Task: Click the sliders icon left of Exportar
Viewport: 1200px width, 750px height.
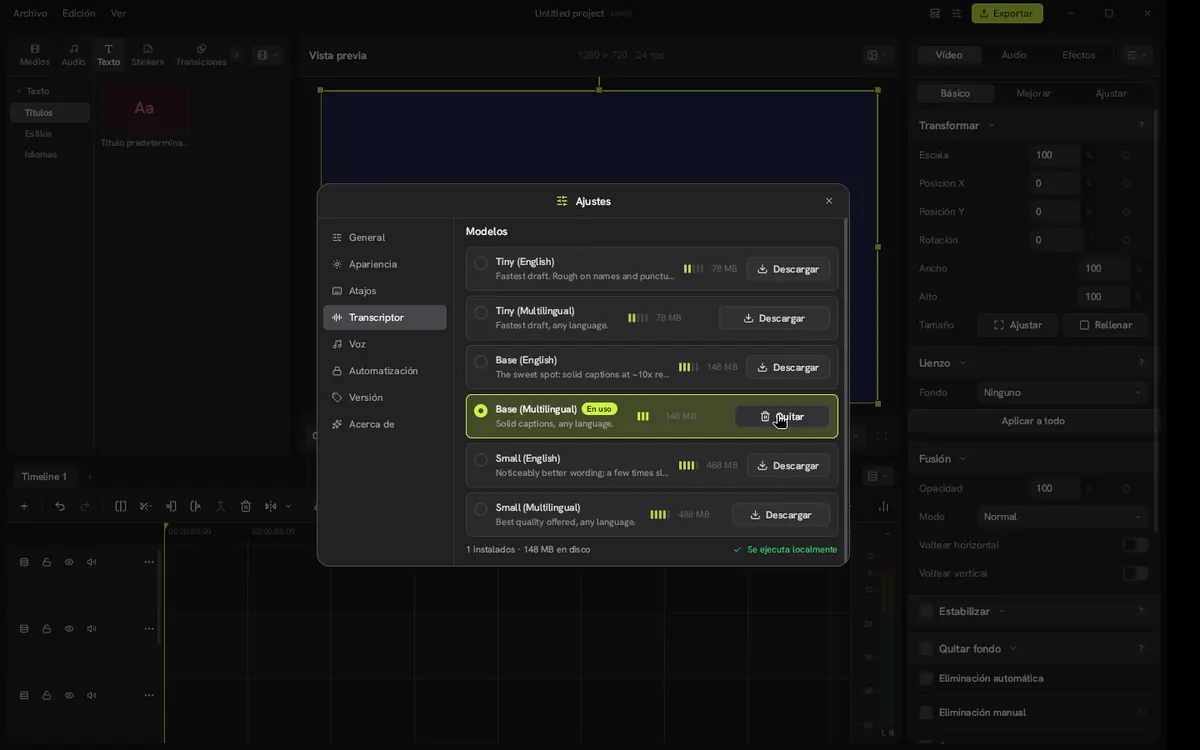Action: pyautogui.click(x=957, y=13)
